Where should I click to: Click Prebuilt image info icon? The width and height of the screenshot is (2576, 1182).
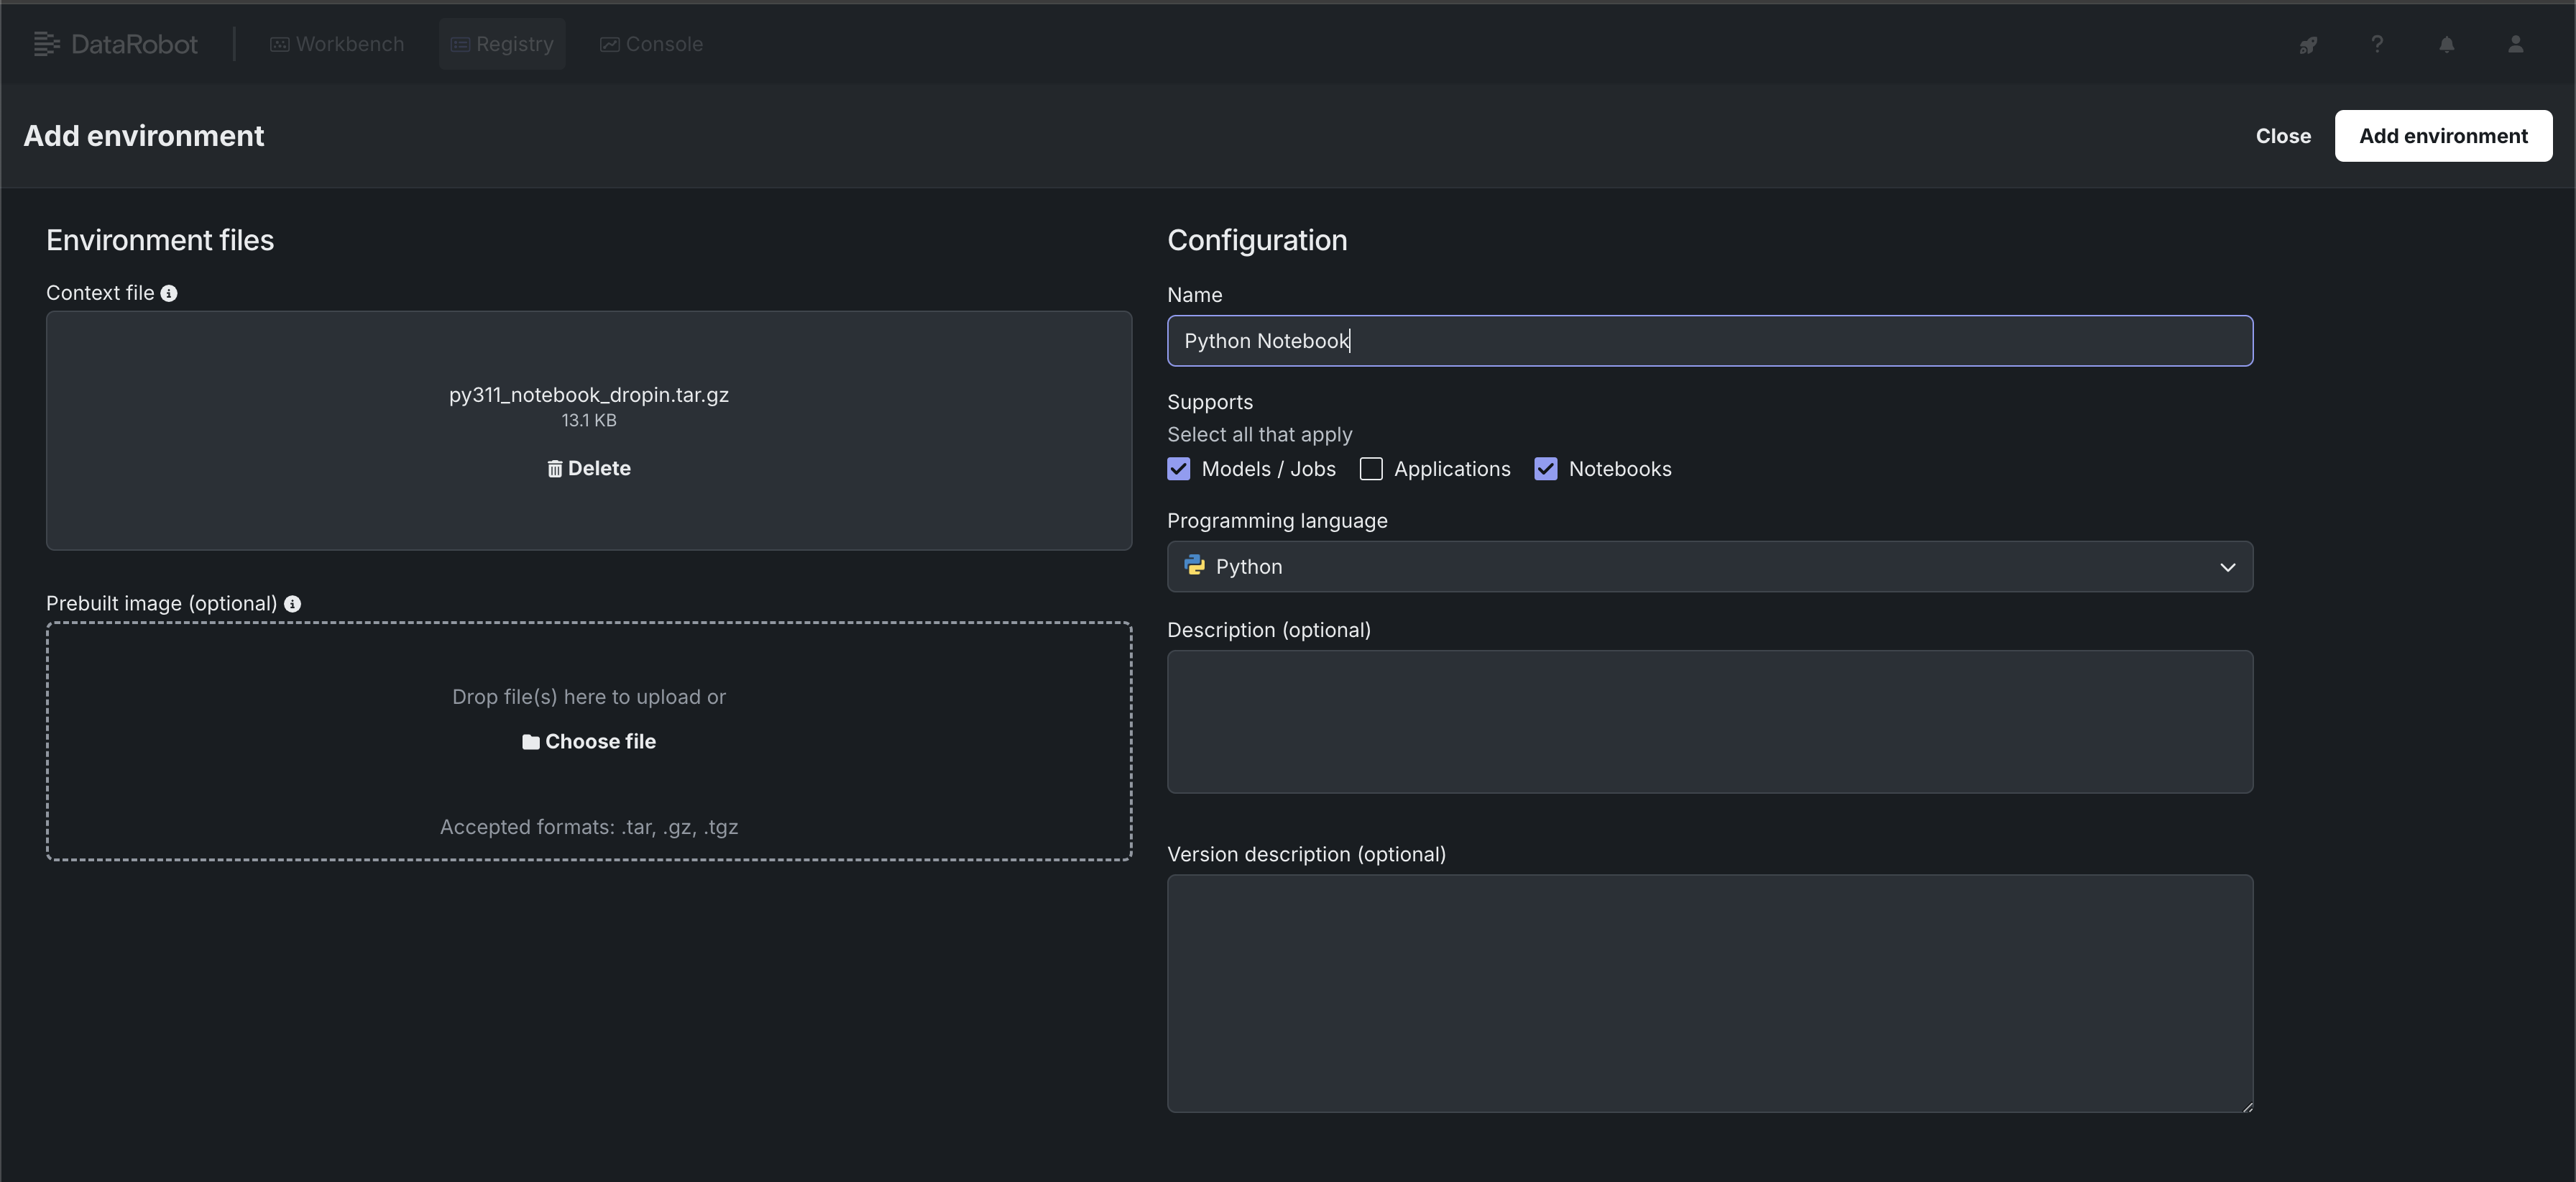tap(292, 604)
